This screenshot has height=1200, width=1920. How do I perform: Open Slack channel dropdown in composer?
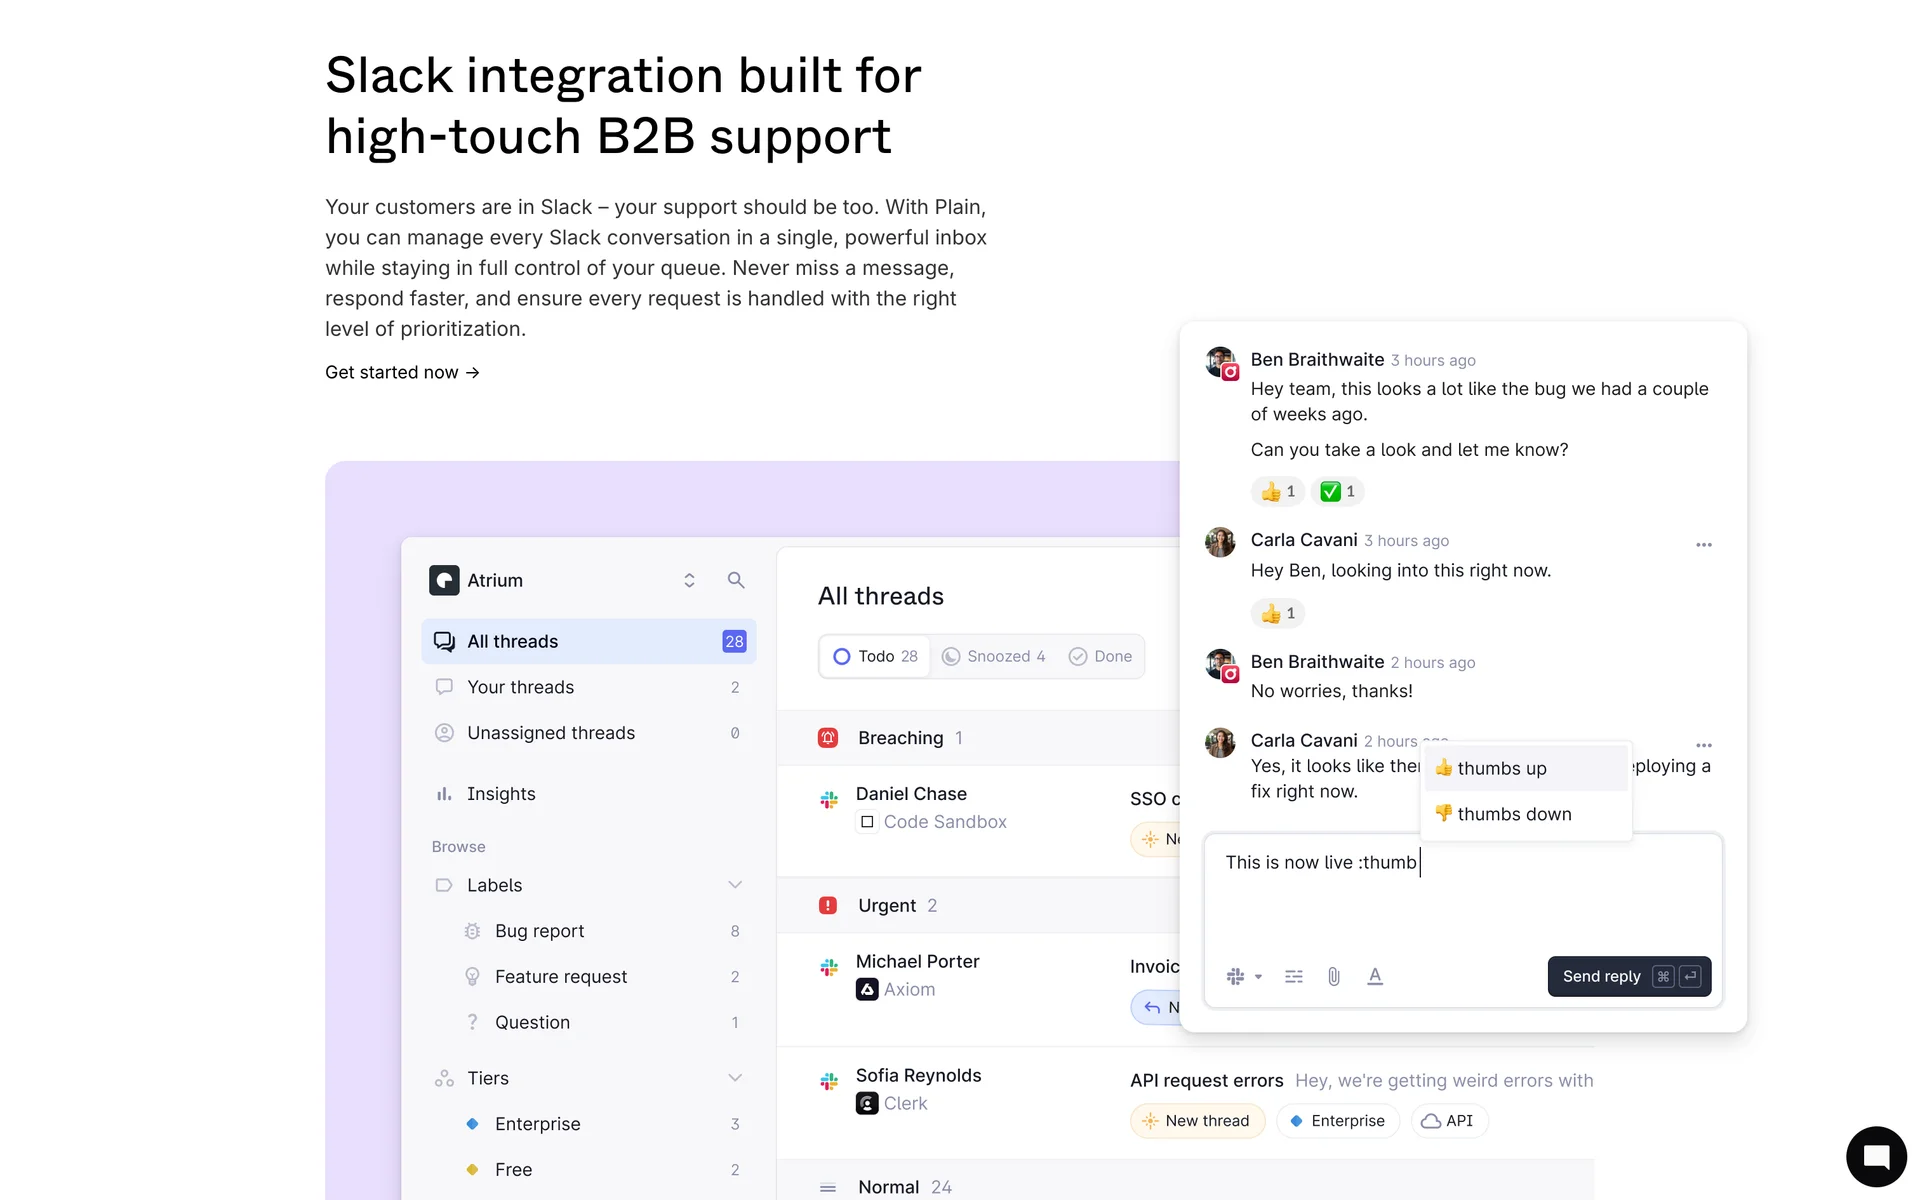(x=1244, y=976)
